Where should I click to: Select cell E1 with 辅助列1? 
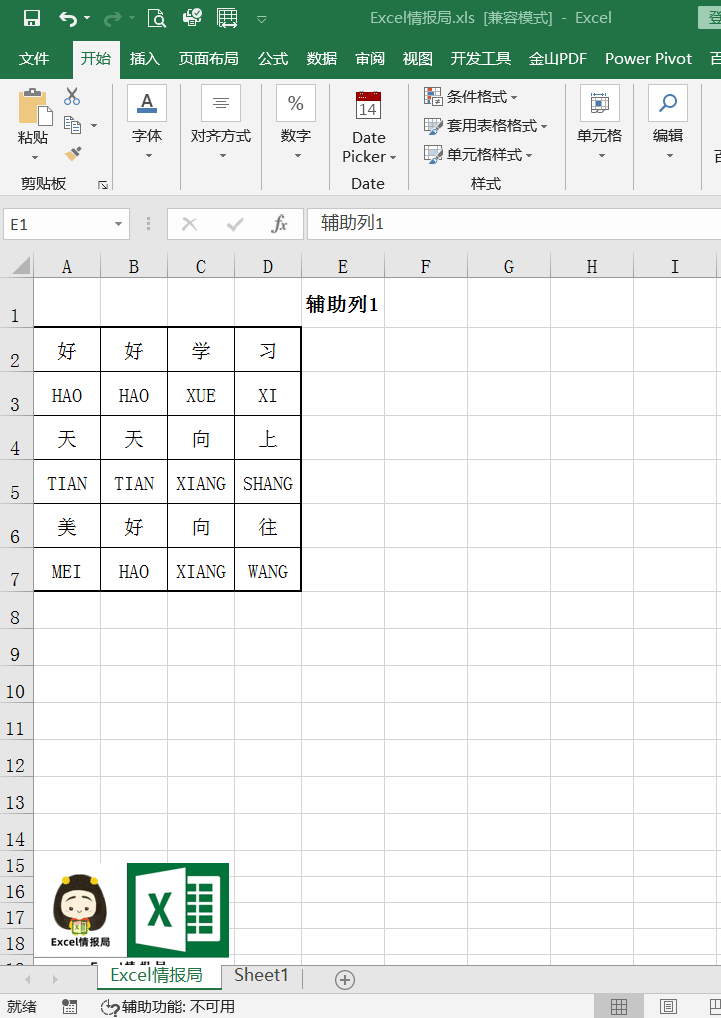pyautogui.click(x=343, y=303)
